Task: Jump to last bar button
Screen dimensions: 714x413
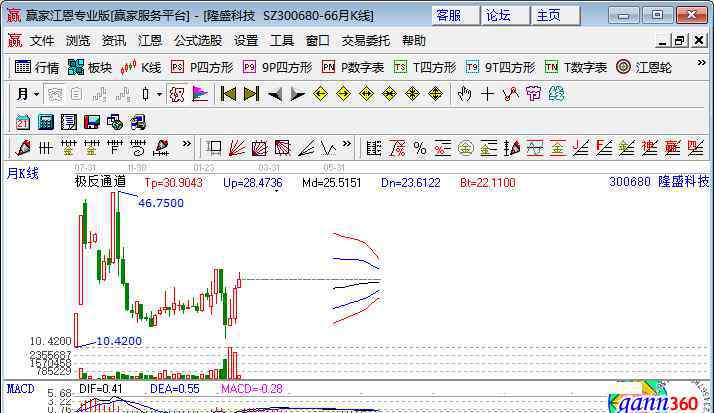Action: click(x=251, y=94)
